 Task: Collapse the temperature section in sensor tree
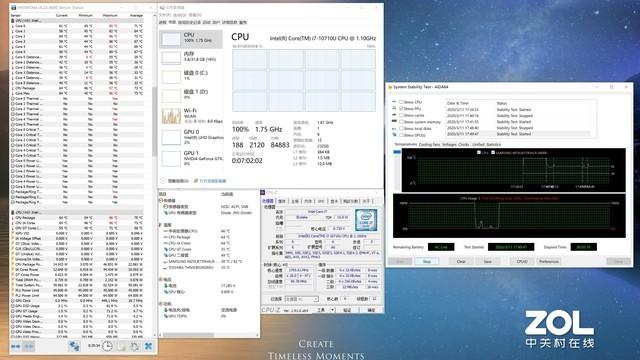pyautogui.click(x=160, y=225)
